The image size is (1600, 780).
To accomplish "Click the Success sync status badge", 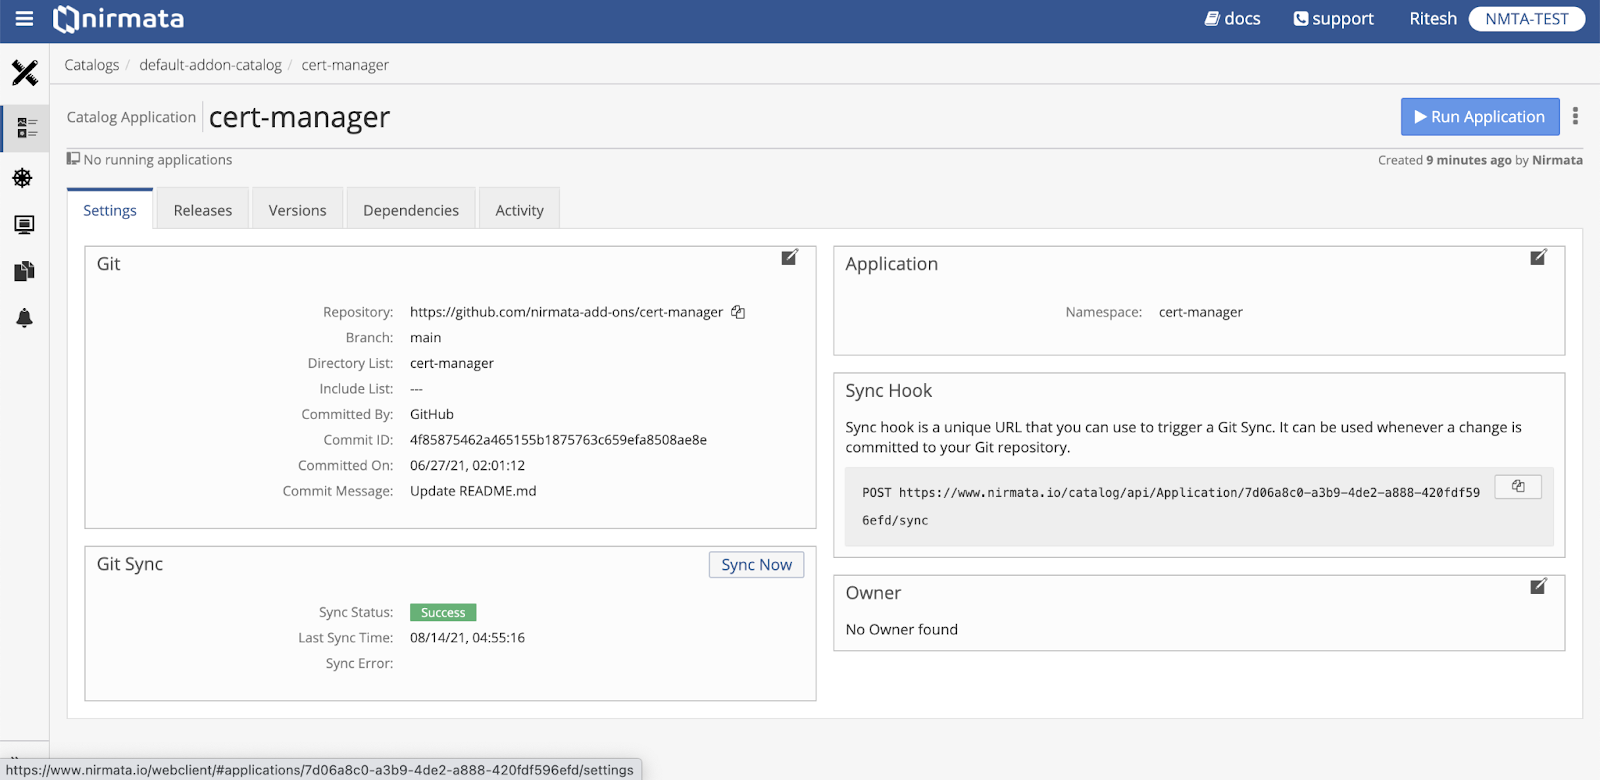I will 443,612.
